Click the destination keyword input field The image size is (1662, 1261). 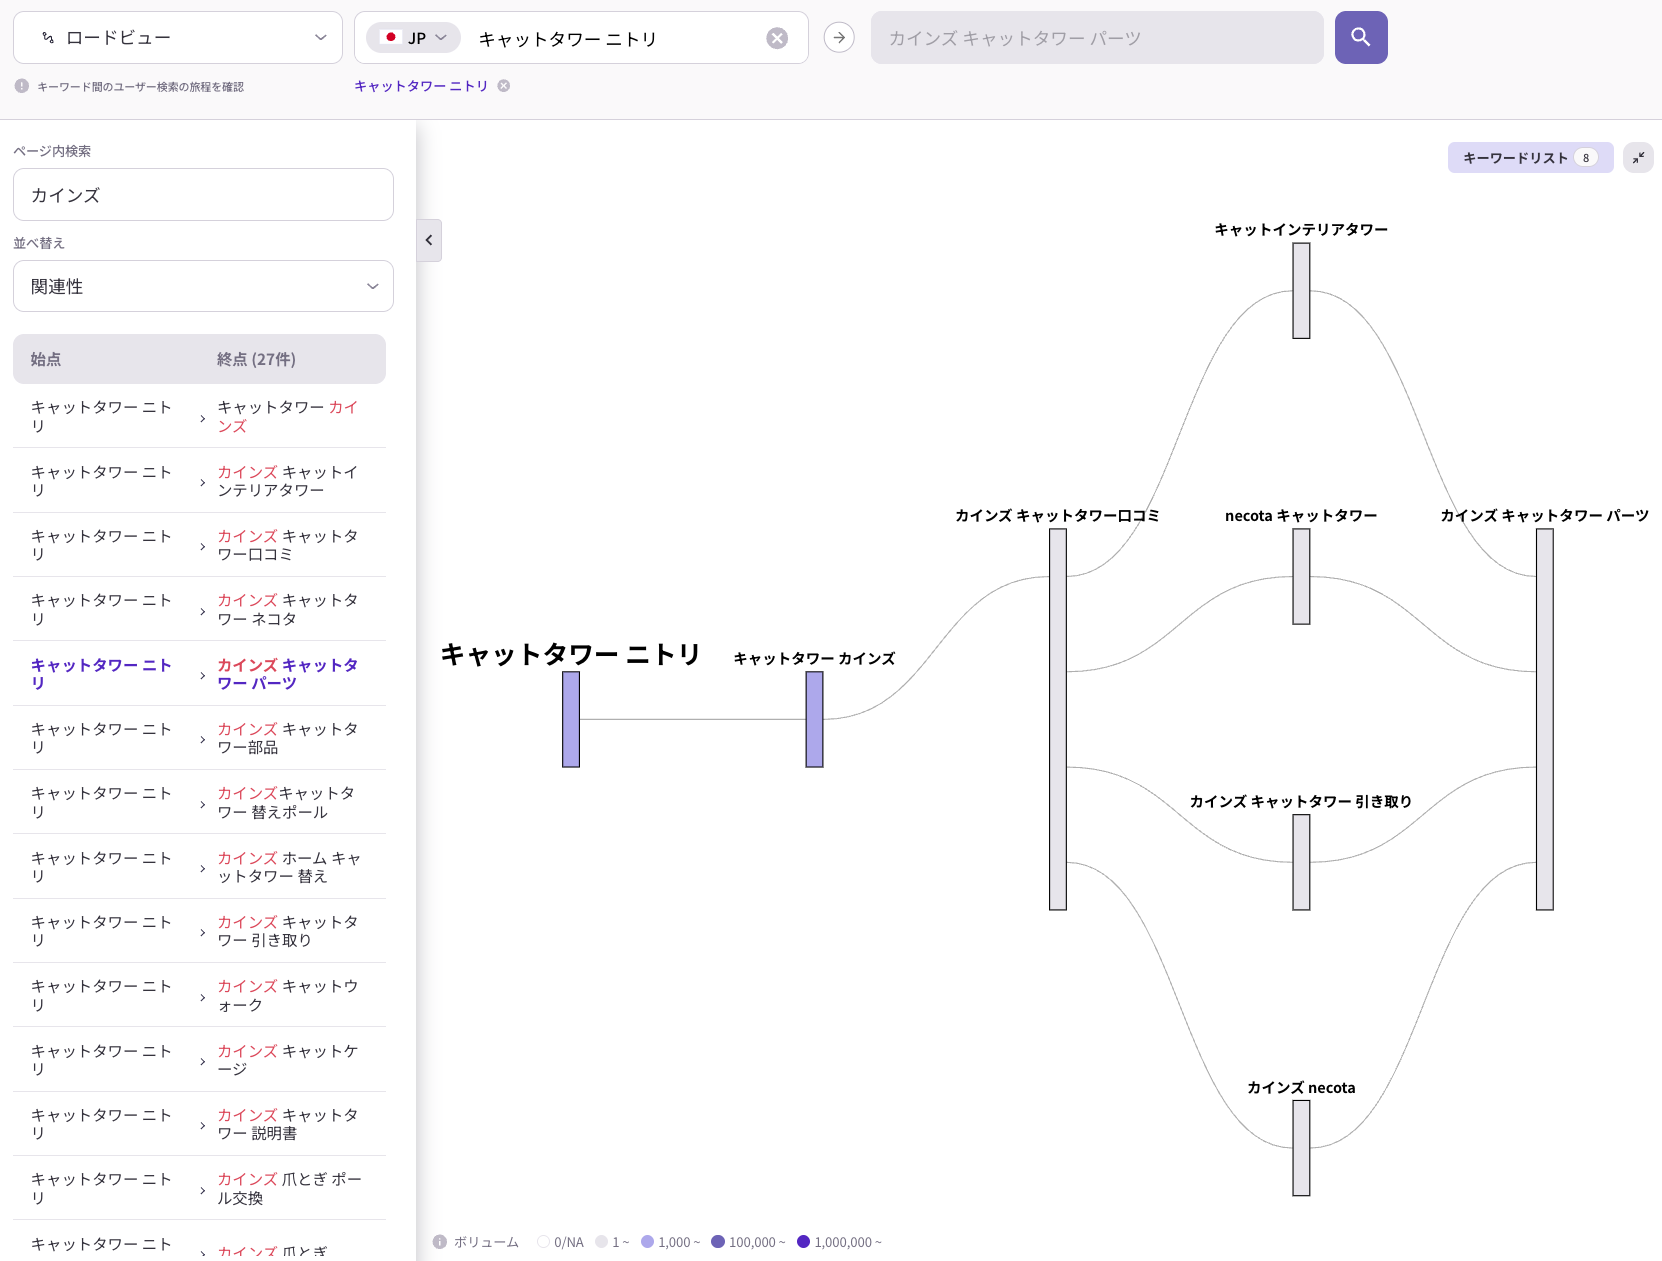pos(1097,38)
